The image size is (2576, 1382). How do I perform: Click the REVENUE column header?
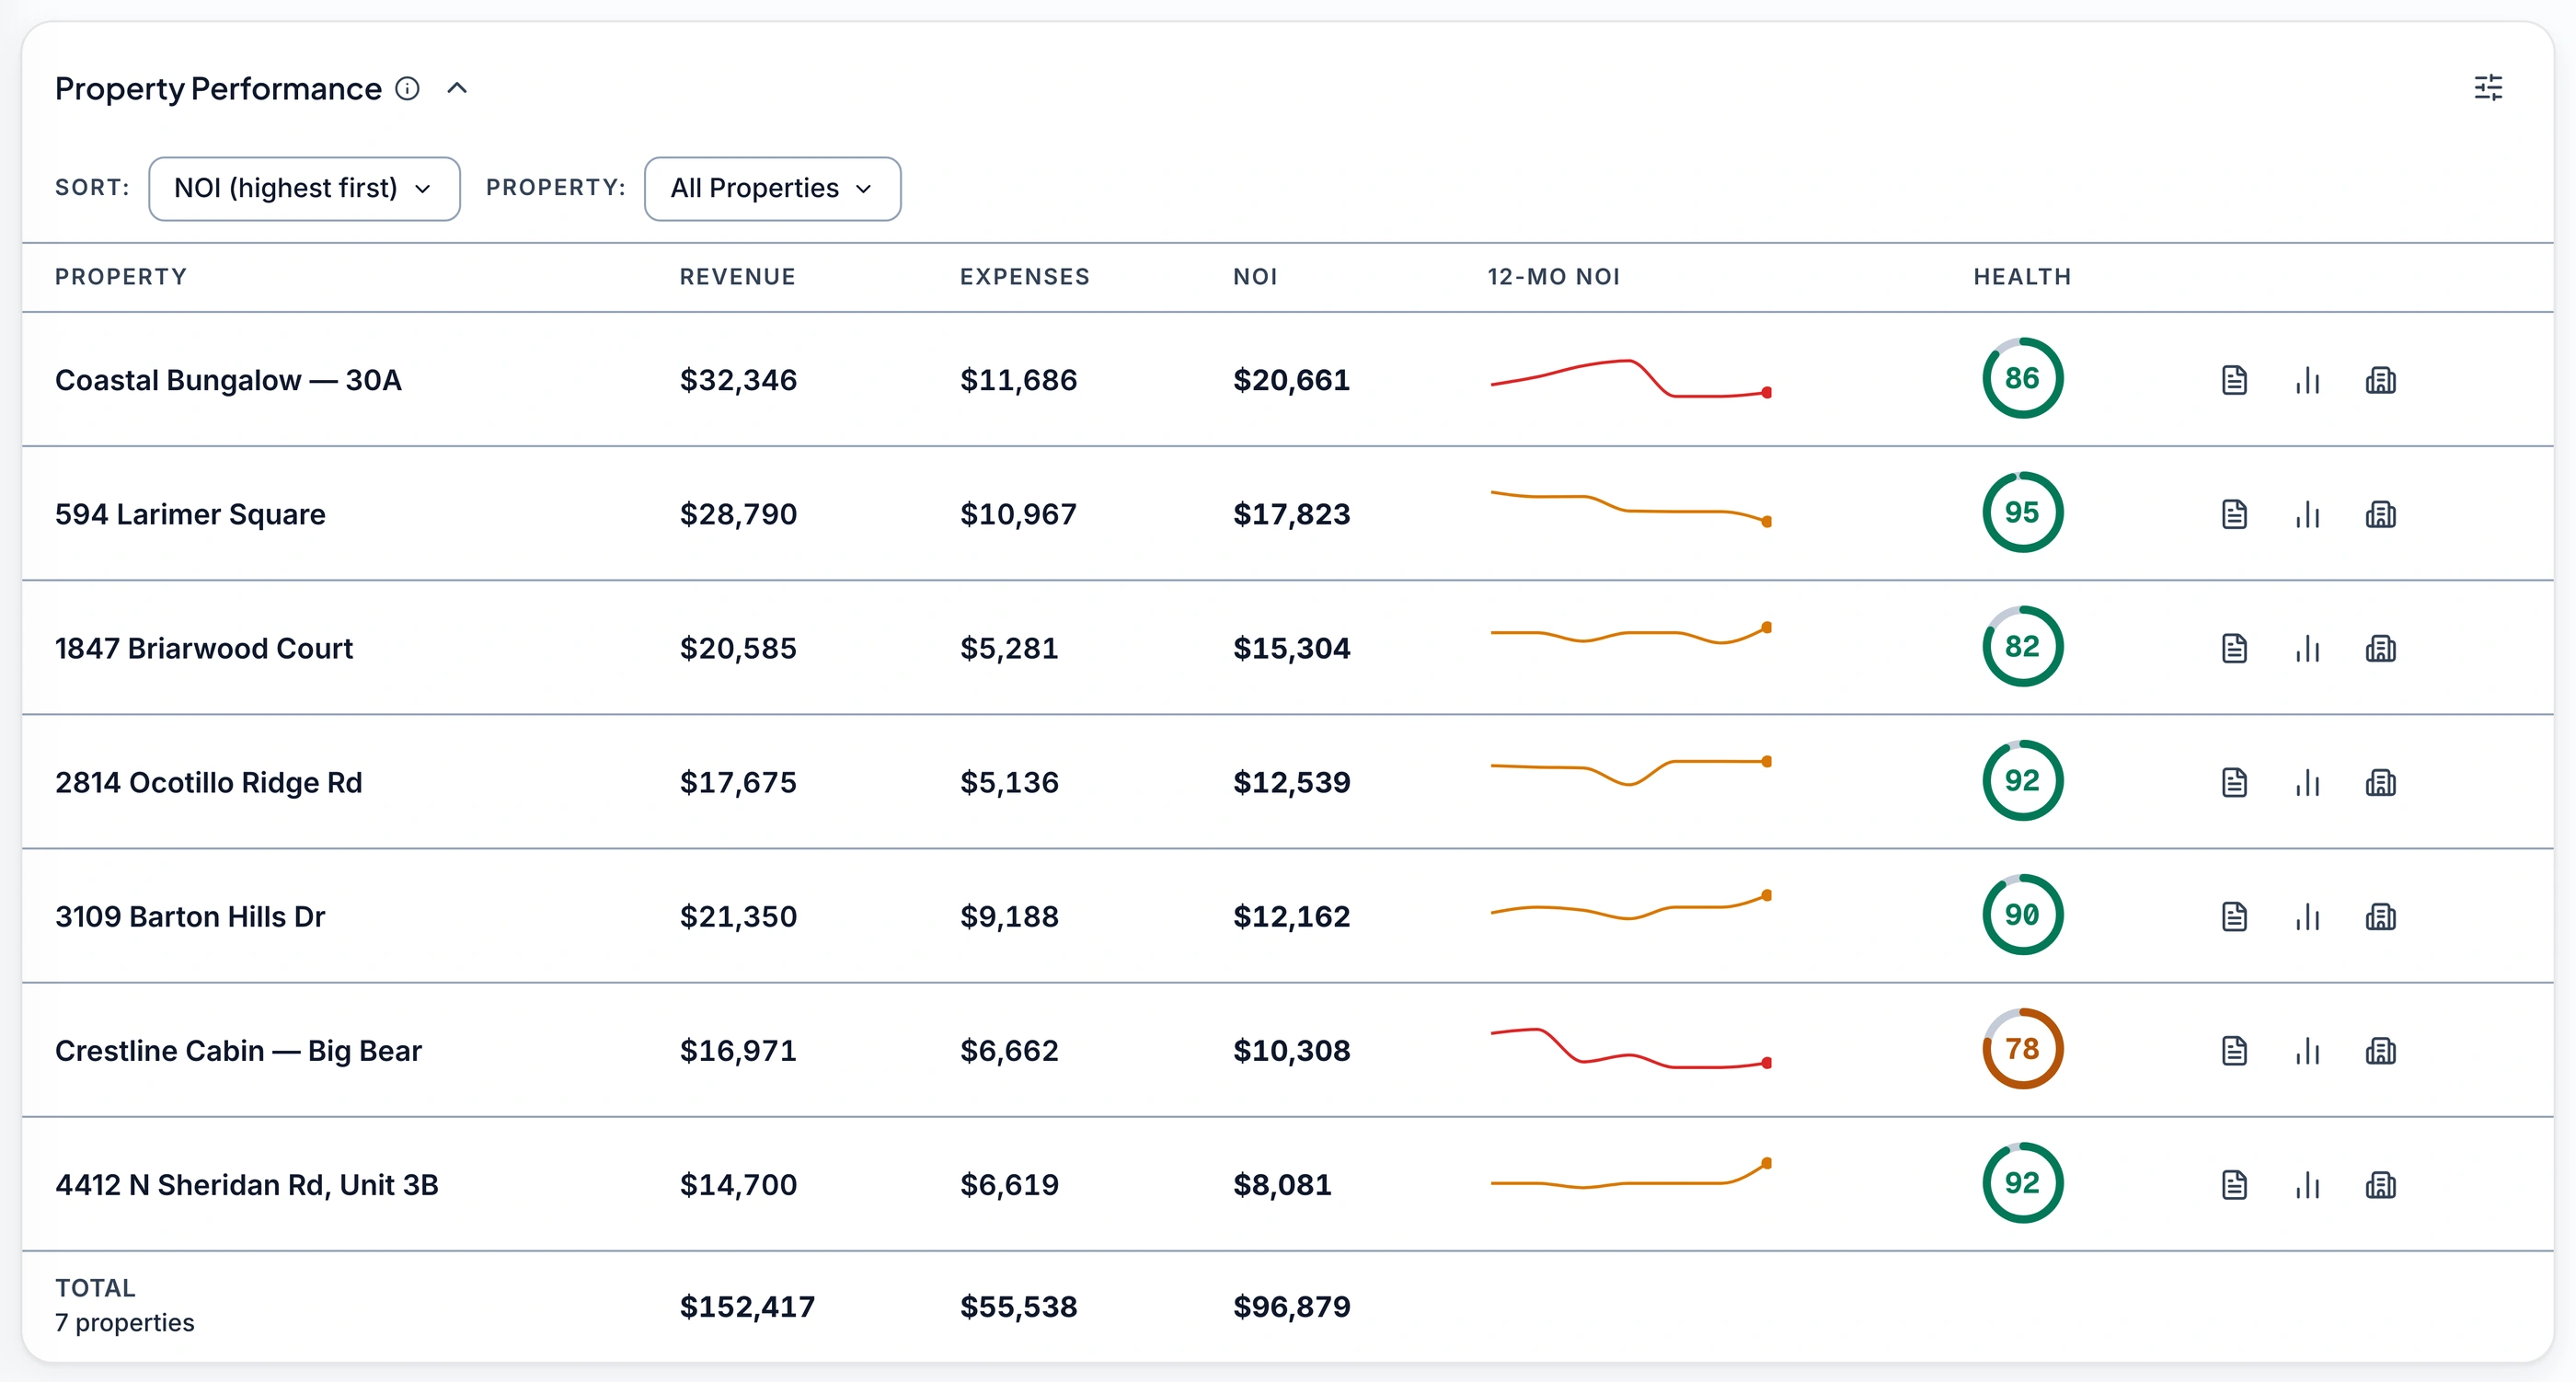[737, 277]
